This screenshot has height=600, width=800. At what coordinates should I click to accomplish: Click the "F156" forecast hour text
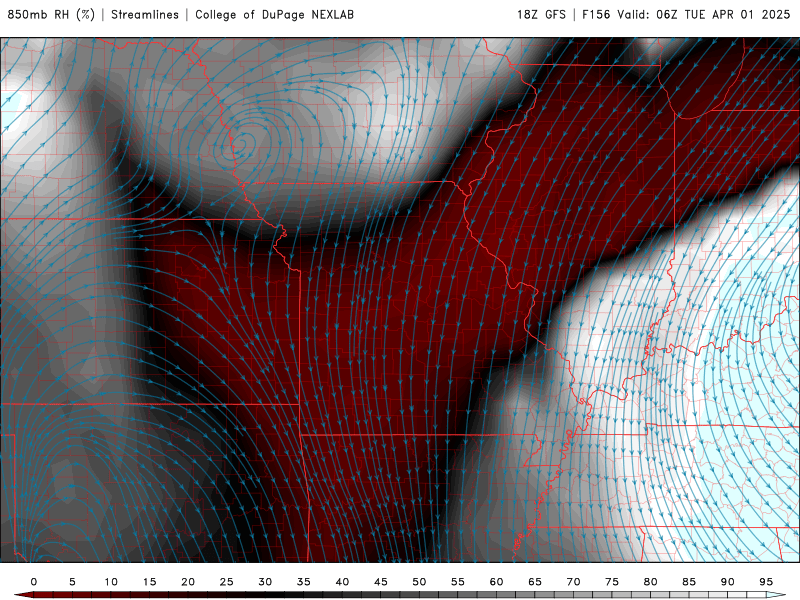[596, 15]
